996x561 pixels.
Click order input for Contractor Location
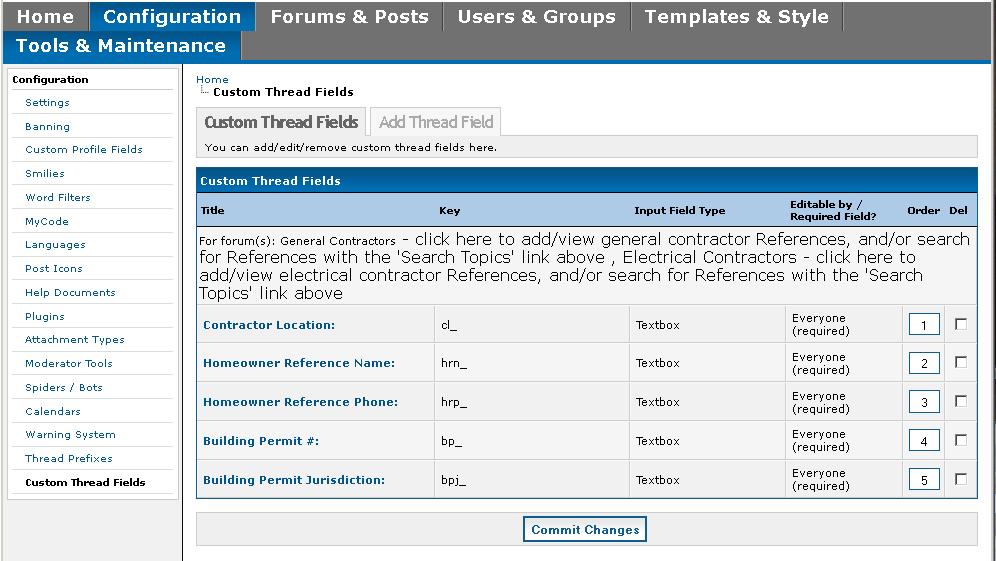(923, 325)
